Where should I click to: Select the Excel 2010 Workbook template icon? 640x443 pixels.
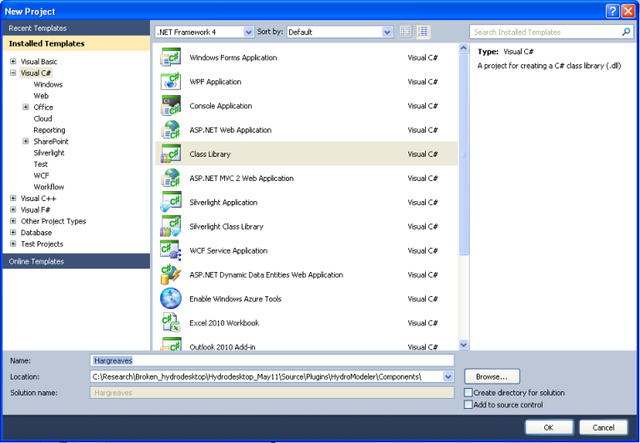tap(171, 323)
